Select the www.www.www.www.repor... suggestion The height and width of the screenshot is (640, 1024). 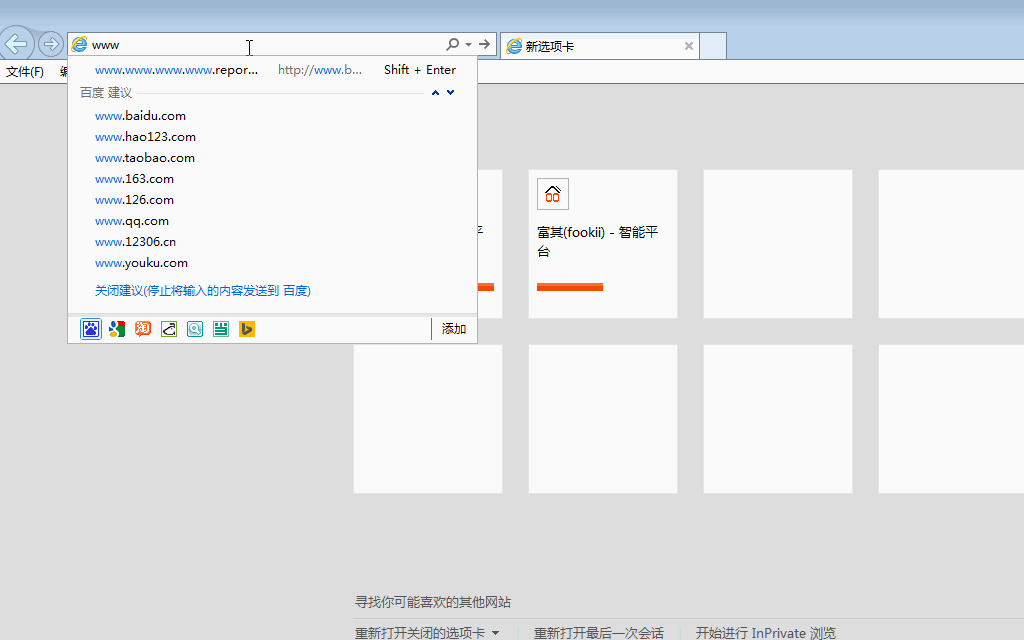(272, 70)
